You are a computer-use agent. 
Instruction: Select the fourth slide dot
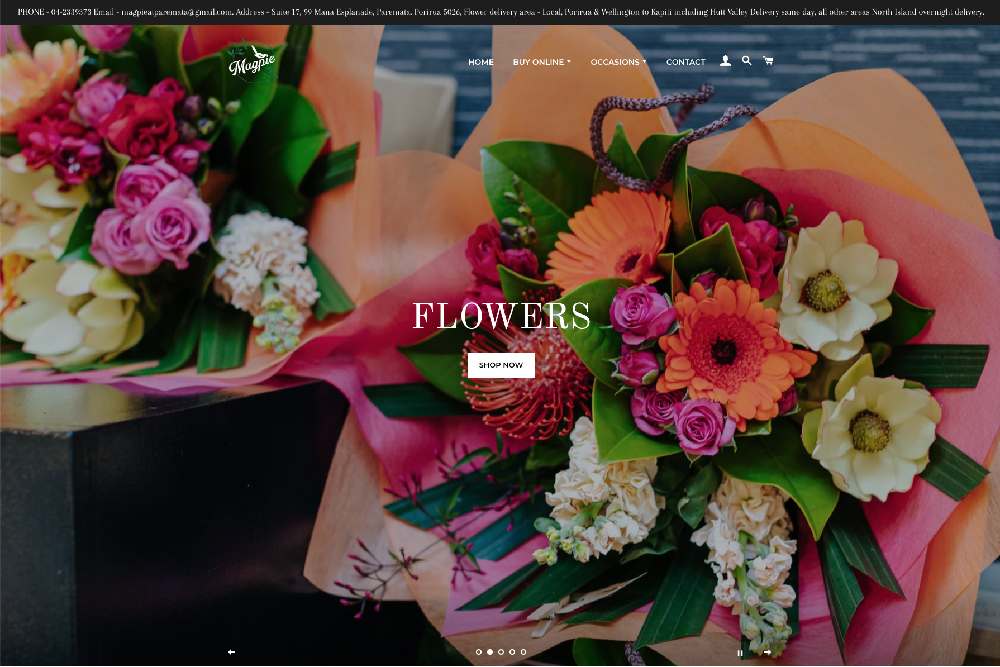512,652
